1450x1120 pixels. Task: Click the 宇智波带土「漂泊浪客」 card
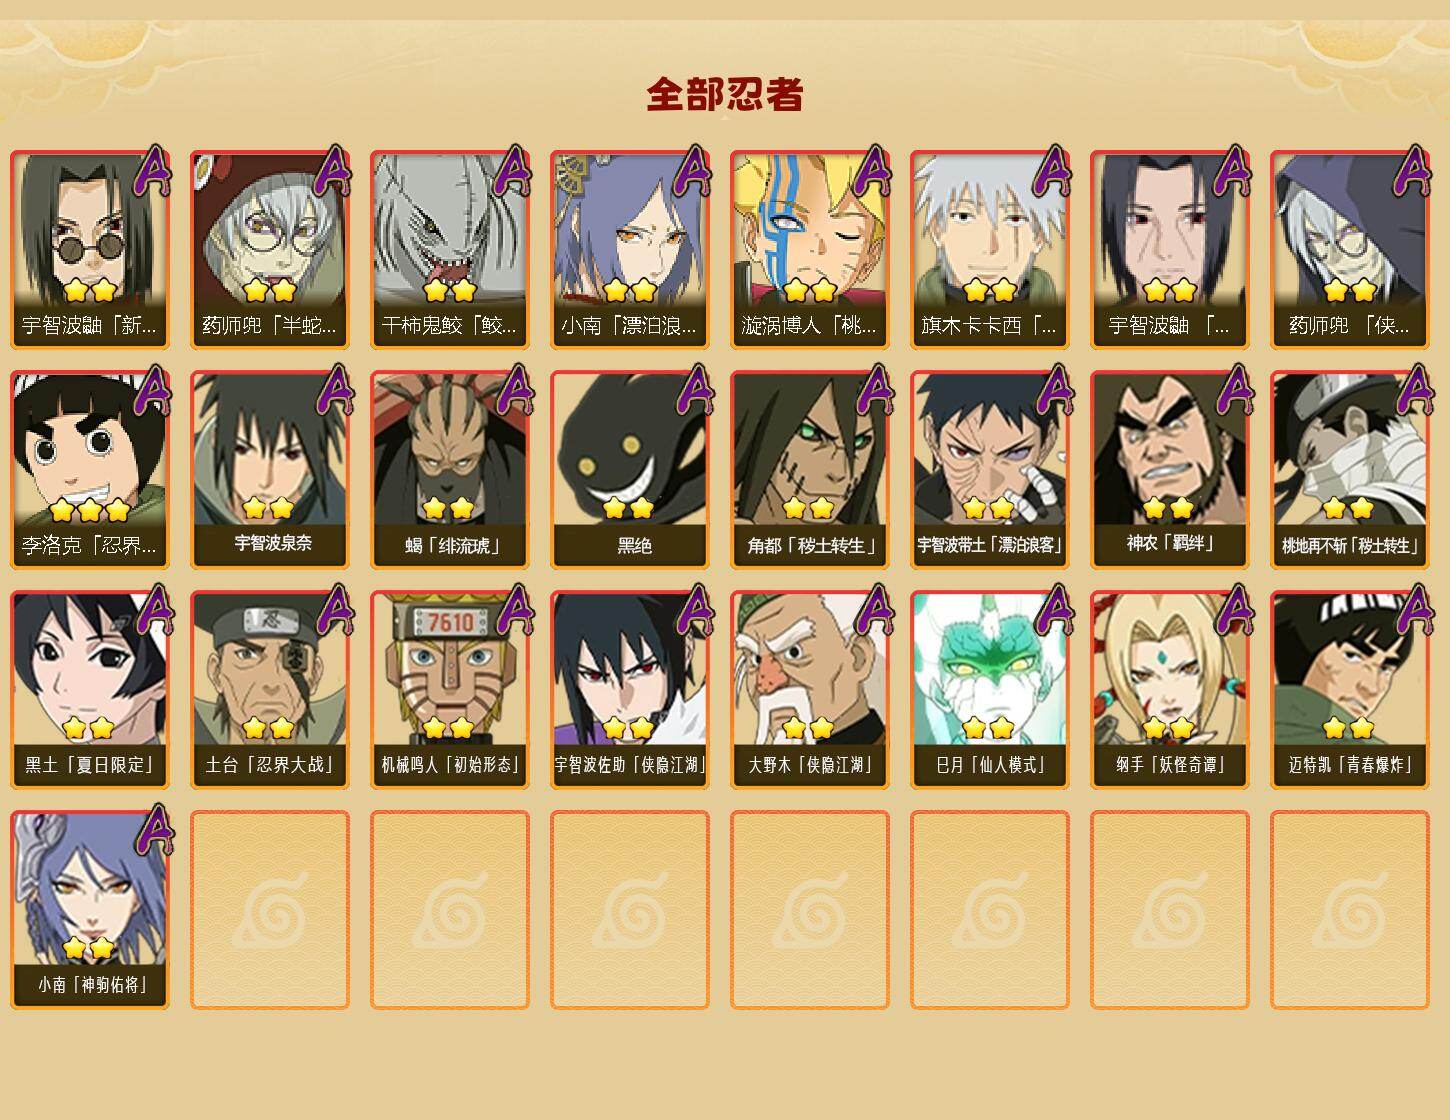[990, 469]
